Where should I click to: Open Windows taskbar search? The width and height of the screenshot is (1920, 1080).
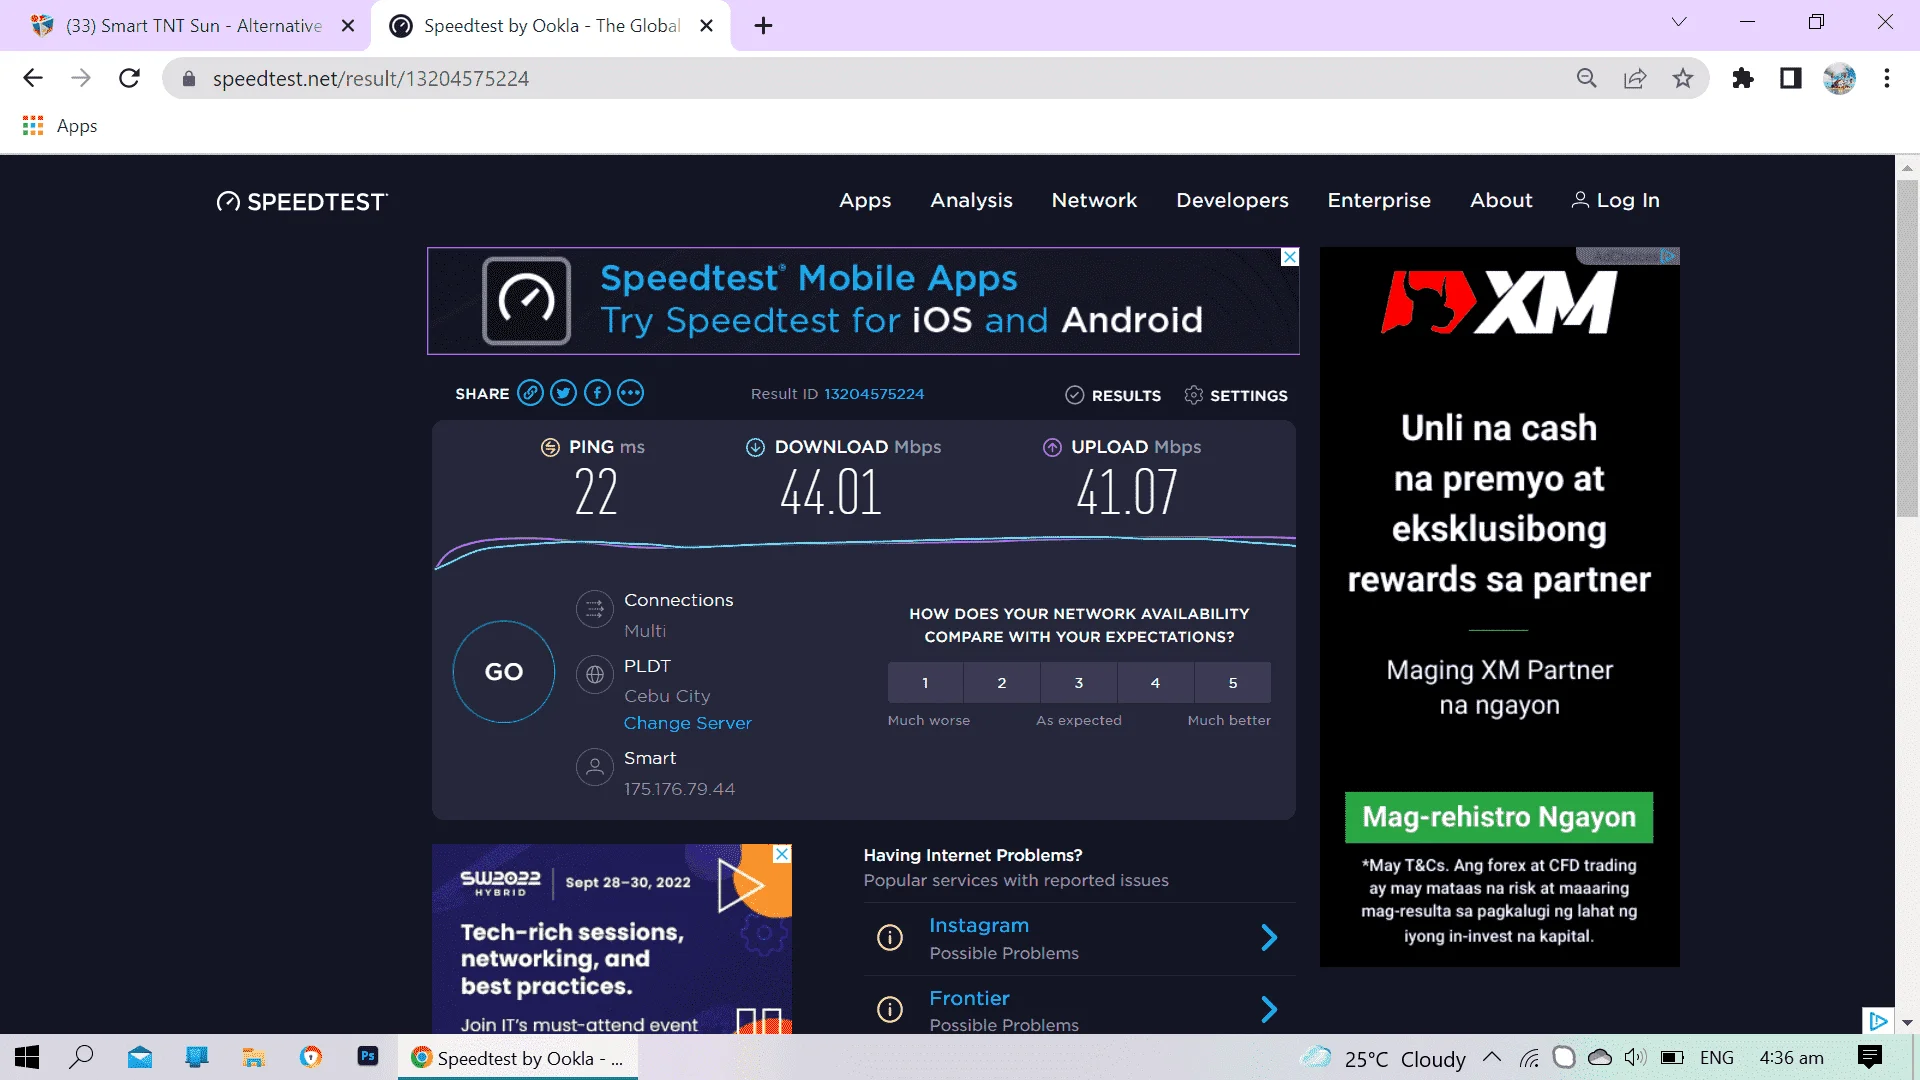[x=82, y=1057]
